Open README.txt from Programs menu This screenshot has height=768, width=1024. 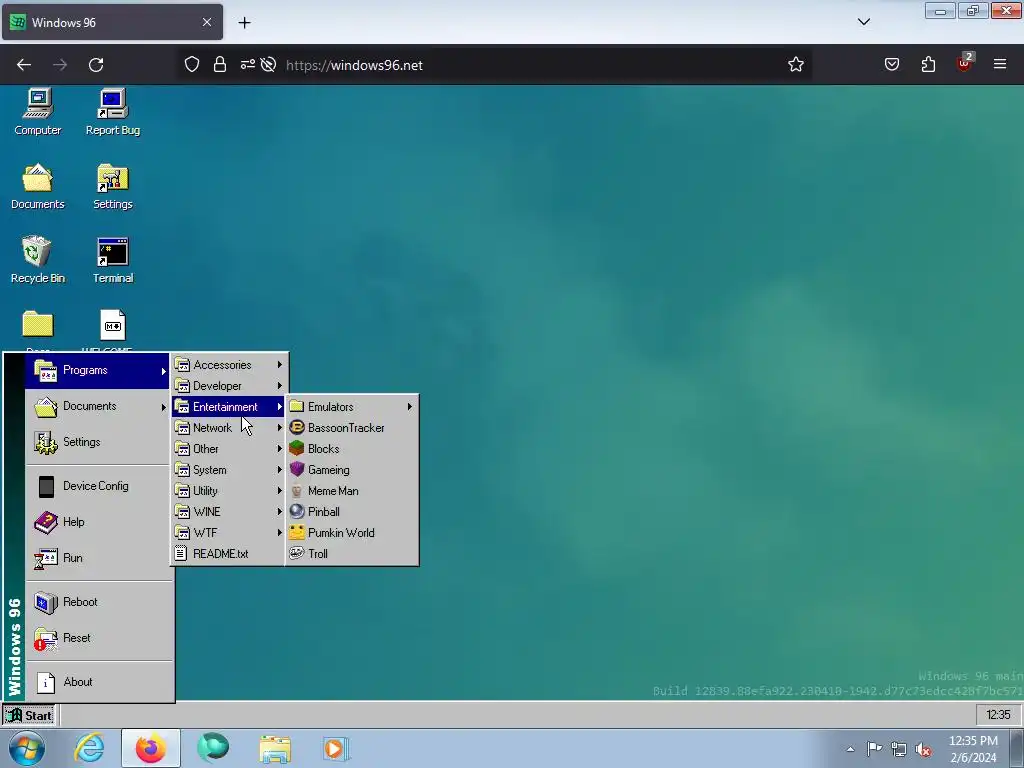pyautogui.click(x=229, y=553)
